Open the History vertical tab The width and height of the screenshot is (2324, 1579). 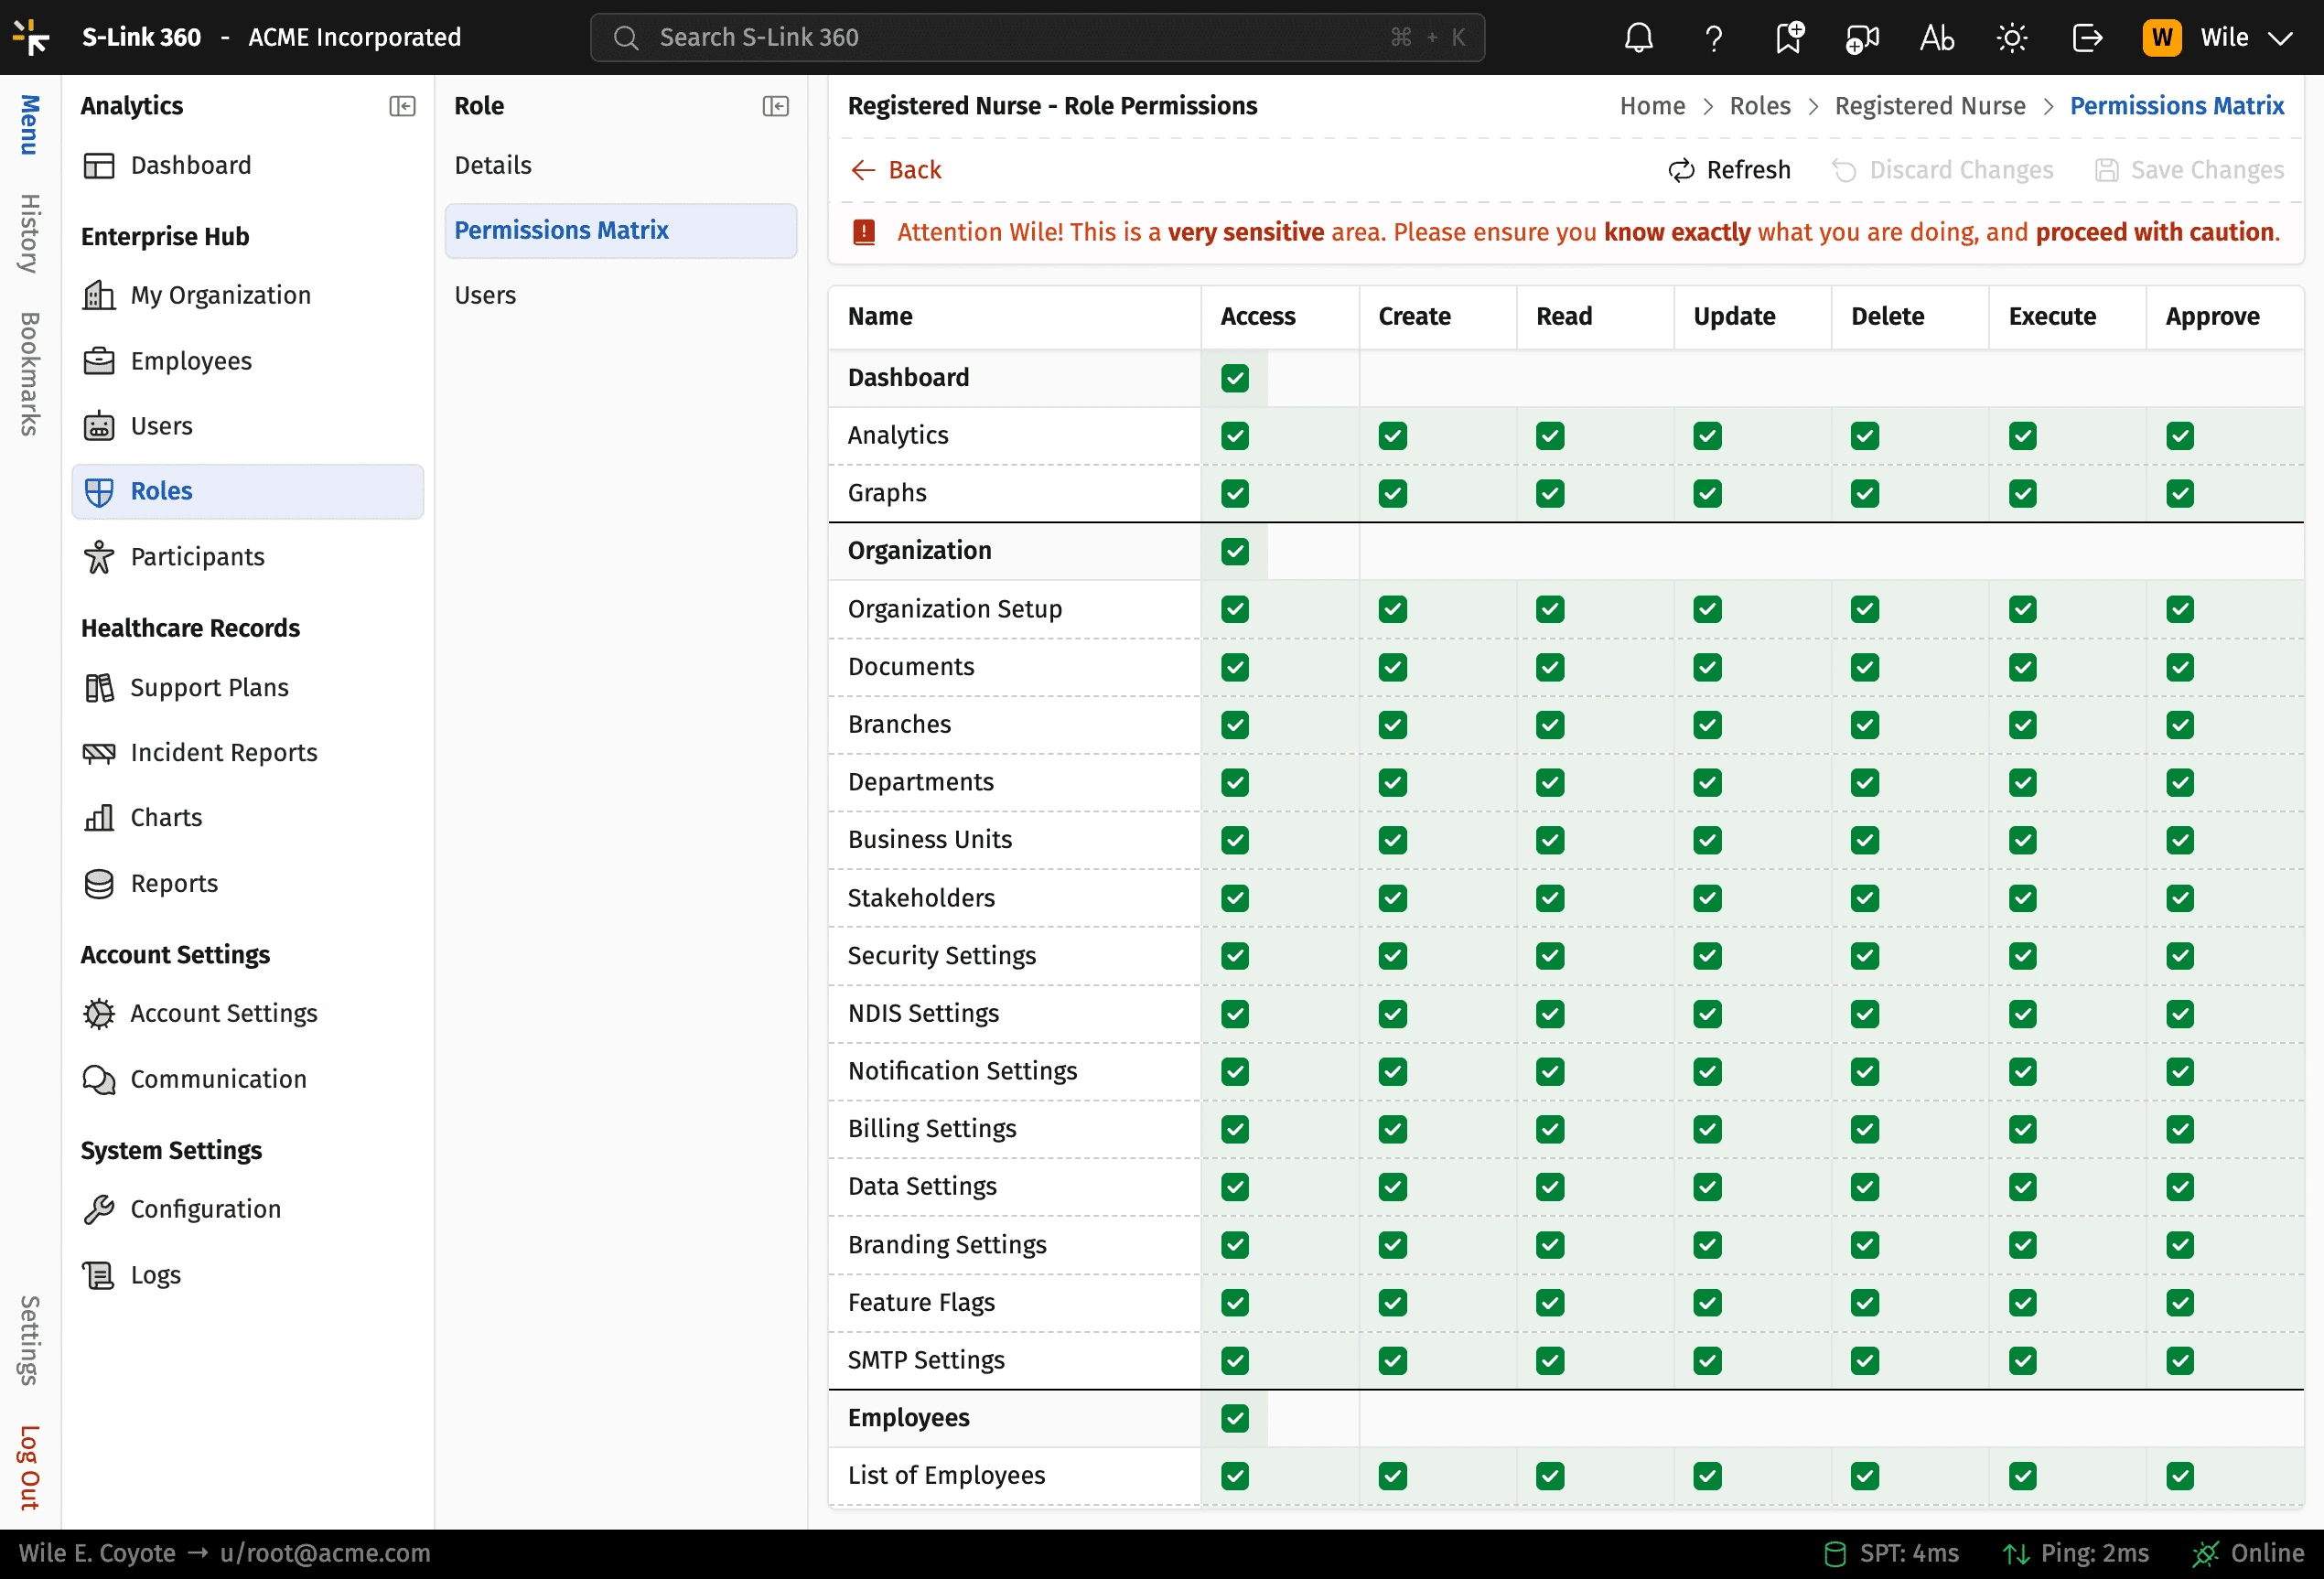pos(30,233)
